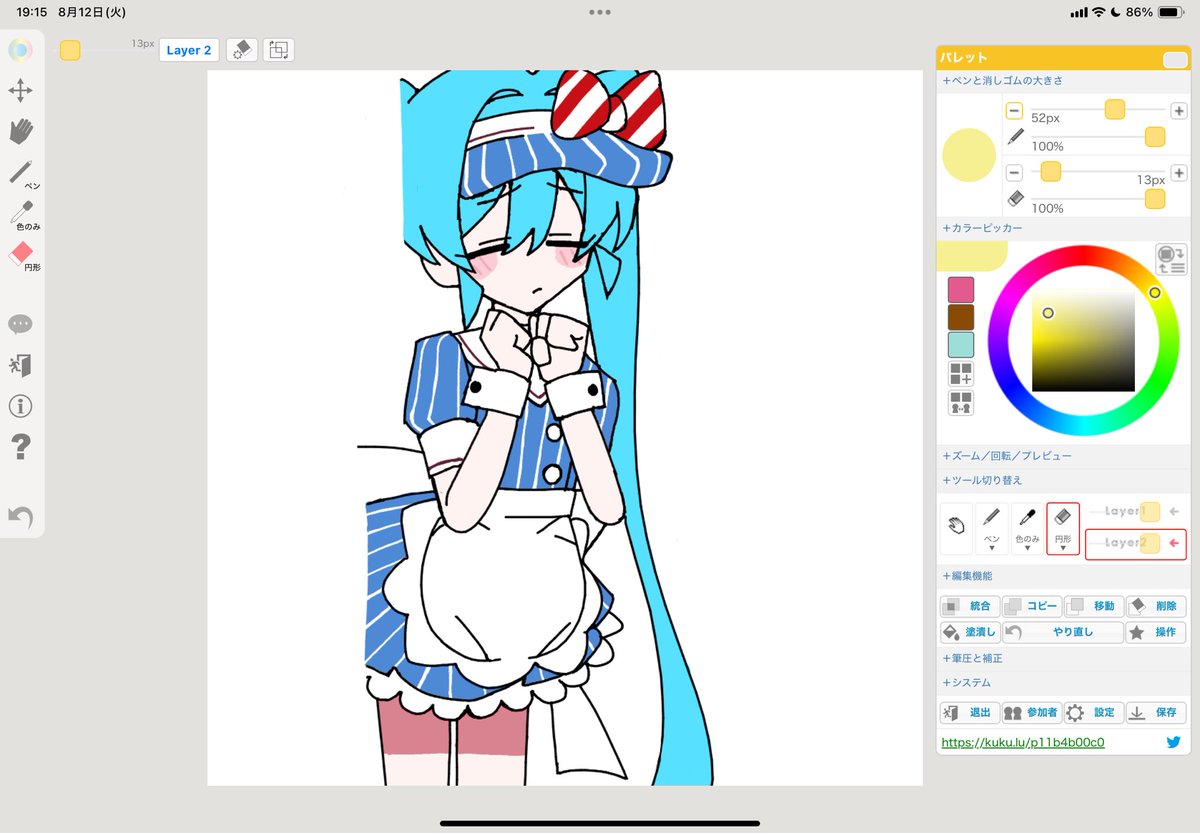Undo with the curved arrow in left toolbar
This screenshot has width=1200, height=834.
pos(20,516)
